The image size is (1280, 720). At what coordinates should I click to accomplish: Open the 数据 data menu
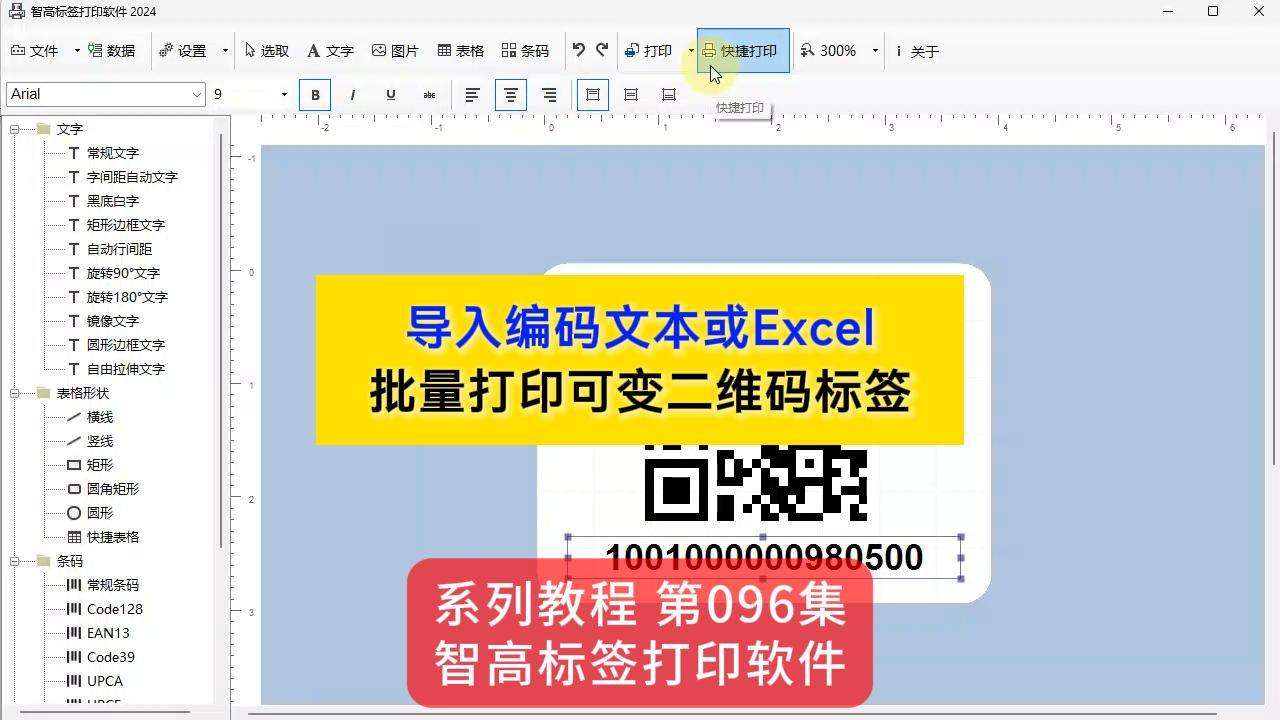115,50
